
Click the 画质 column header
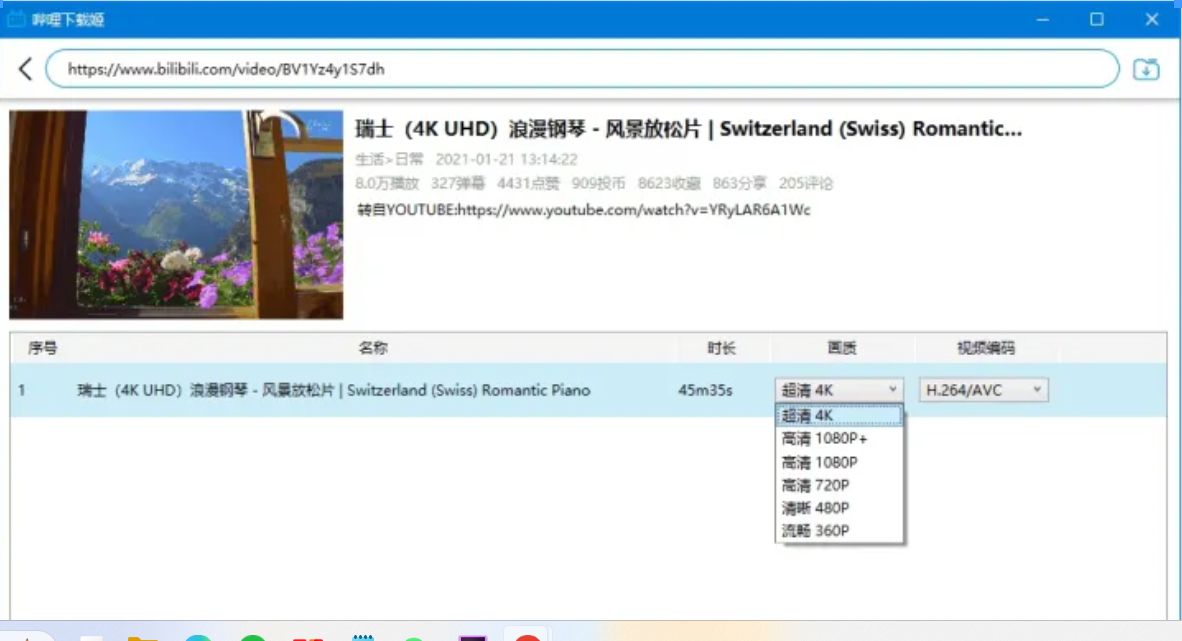841,348
